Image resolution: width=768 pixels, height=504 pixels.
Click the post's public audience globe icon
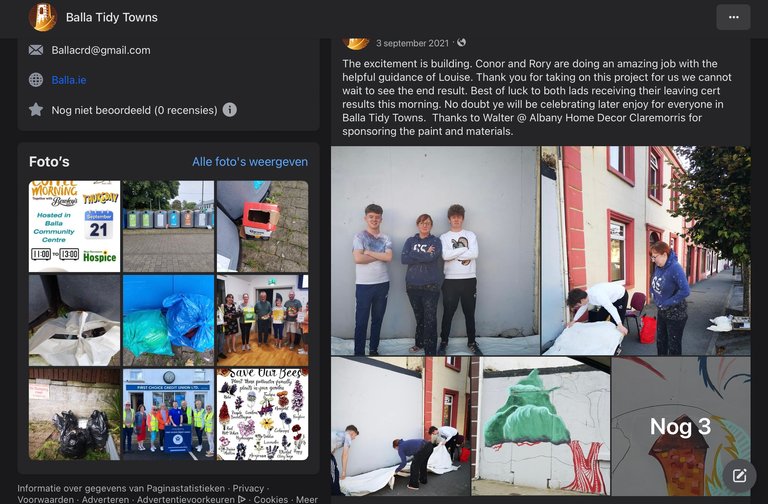coord(461,43)
